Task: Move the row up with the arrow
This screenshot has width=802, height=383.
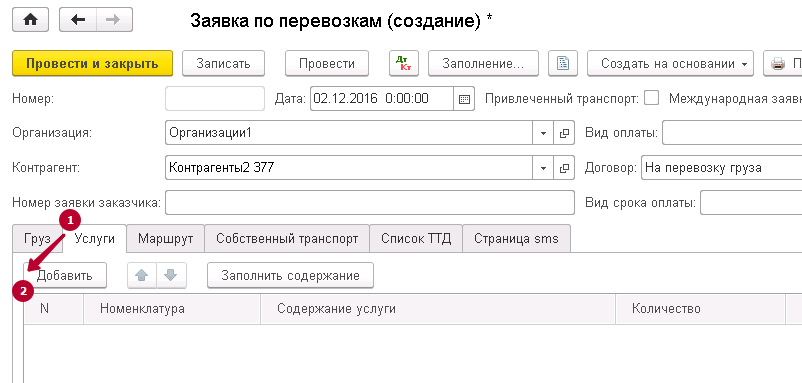Action: [142, 276]
